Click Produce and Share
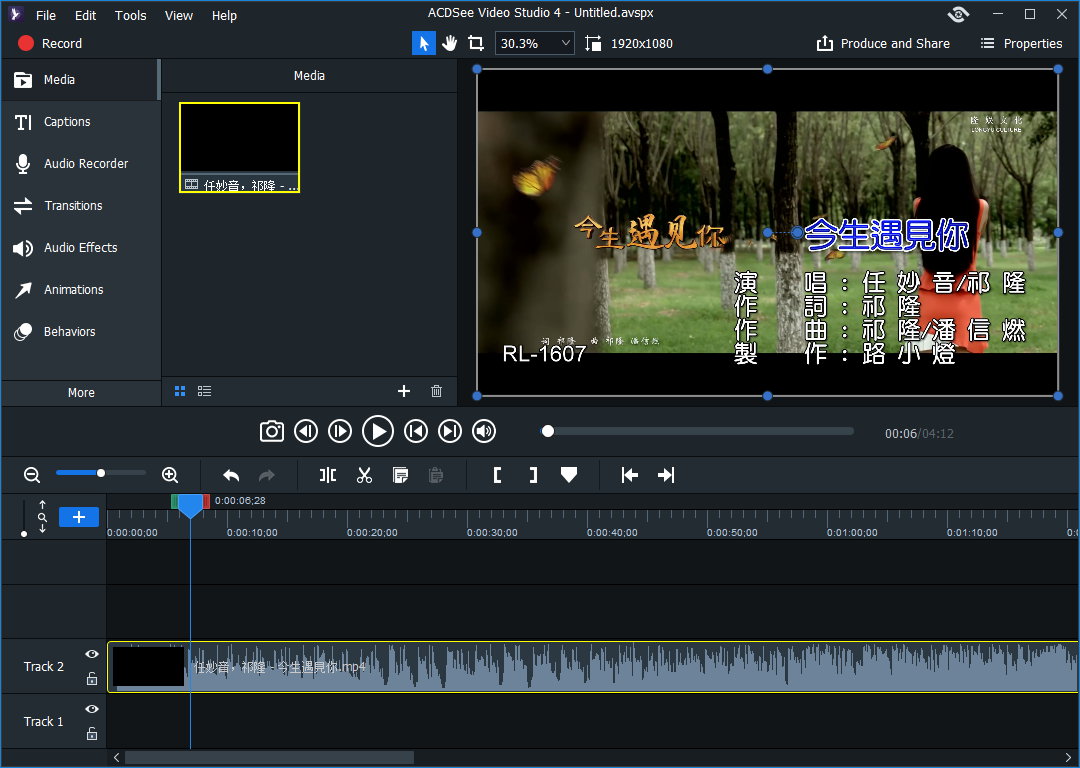Viewport: 1080px width, 768px height. tap(883, 43)
